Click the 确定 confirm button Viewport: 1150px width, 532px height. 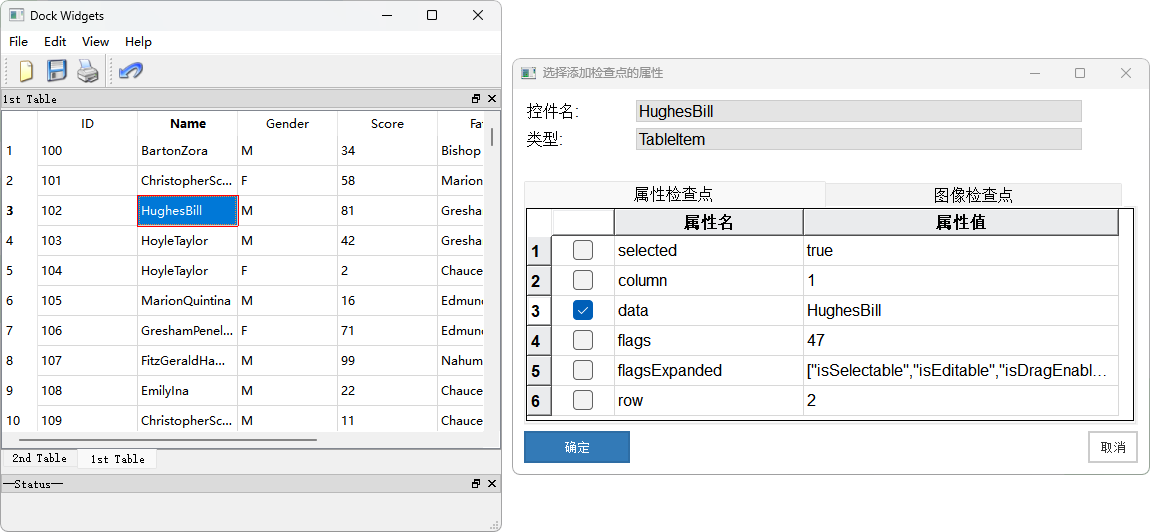(x=577, y=448)
